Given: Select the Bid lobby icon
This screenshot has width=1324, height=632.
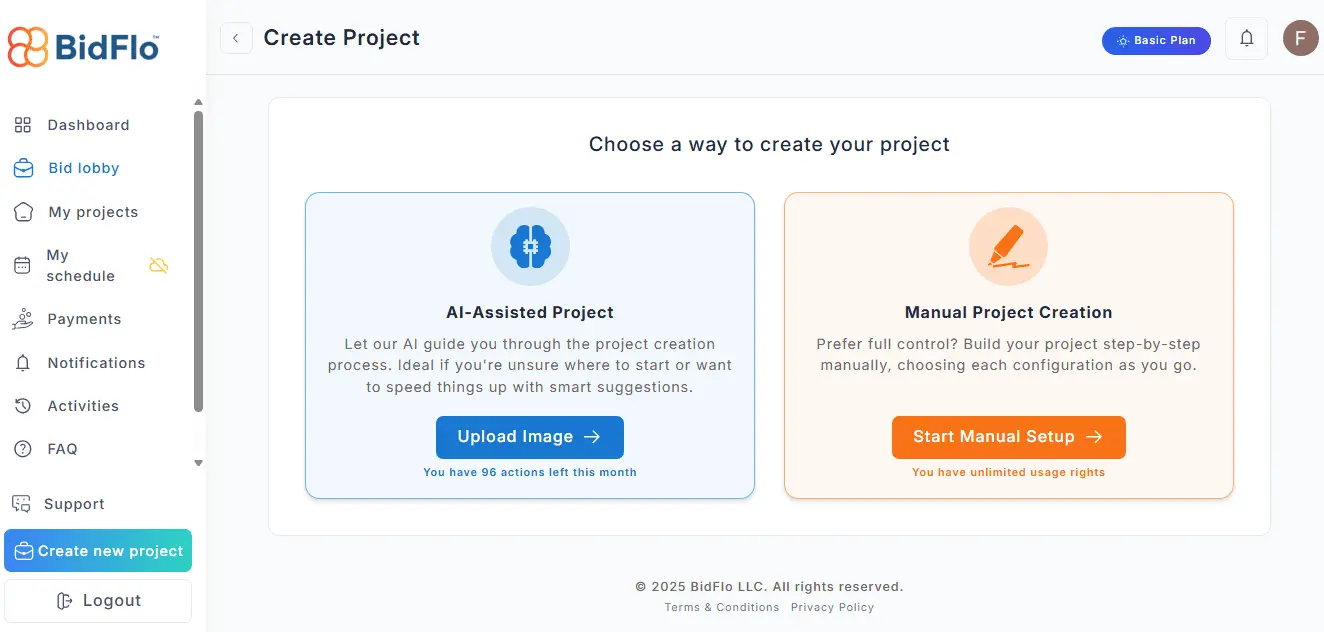Looking at the screenshot, I should click(x=22, y=168).
